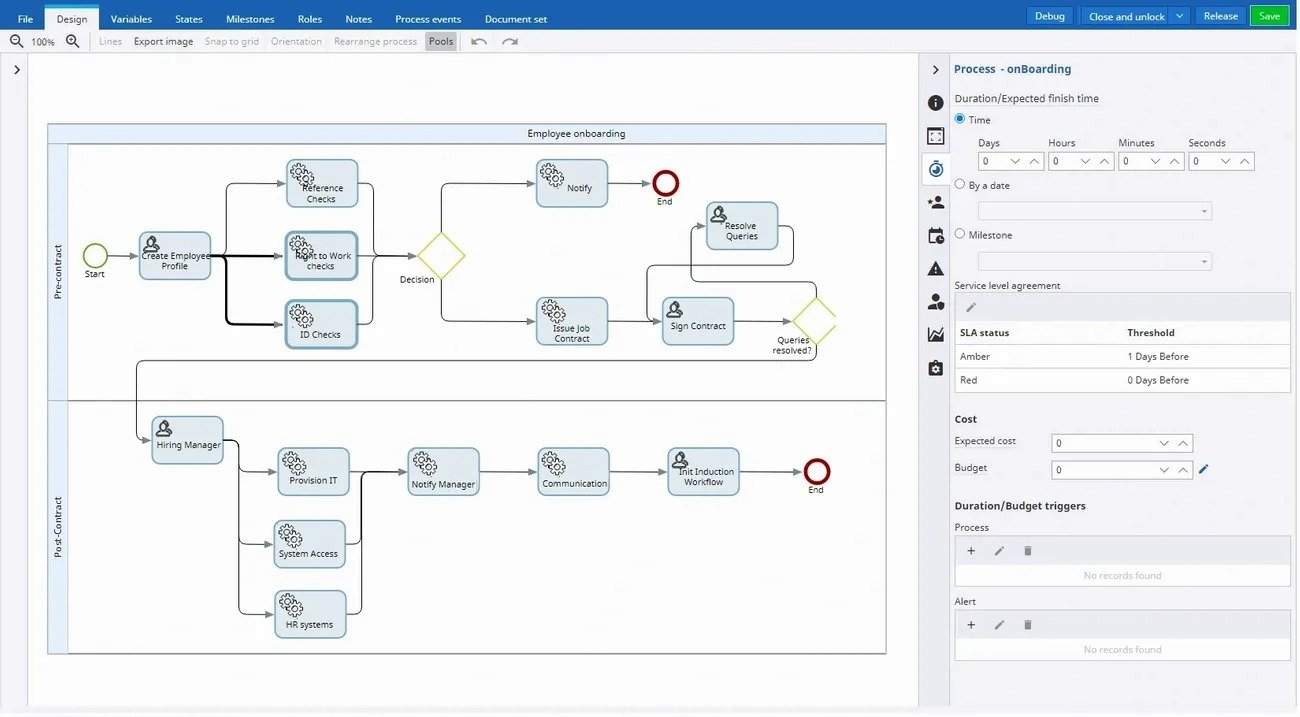This screenshot has width=1300, height=717.
Task: Click the blue pencil beside Budget
Action: pos(1204,469)
